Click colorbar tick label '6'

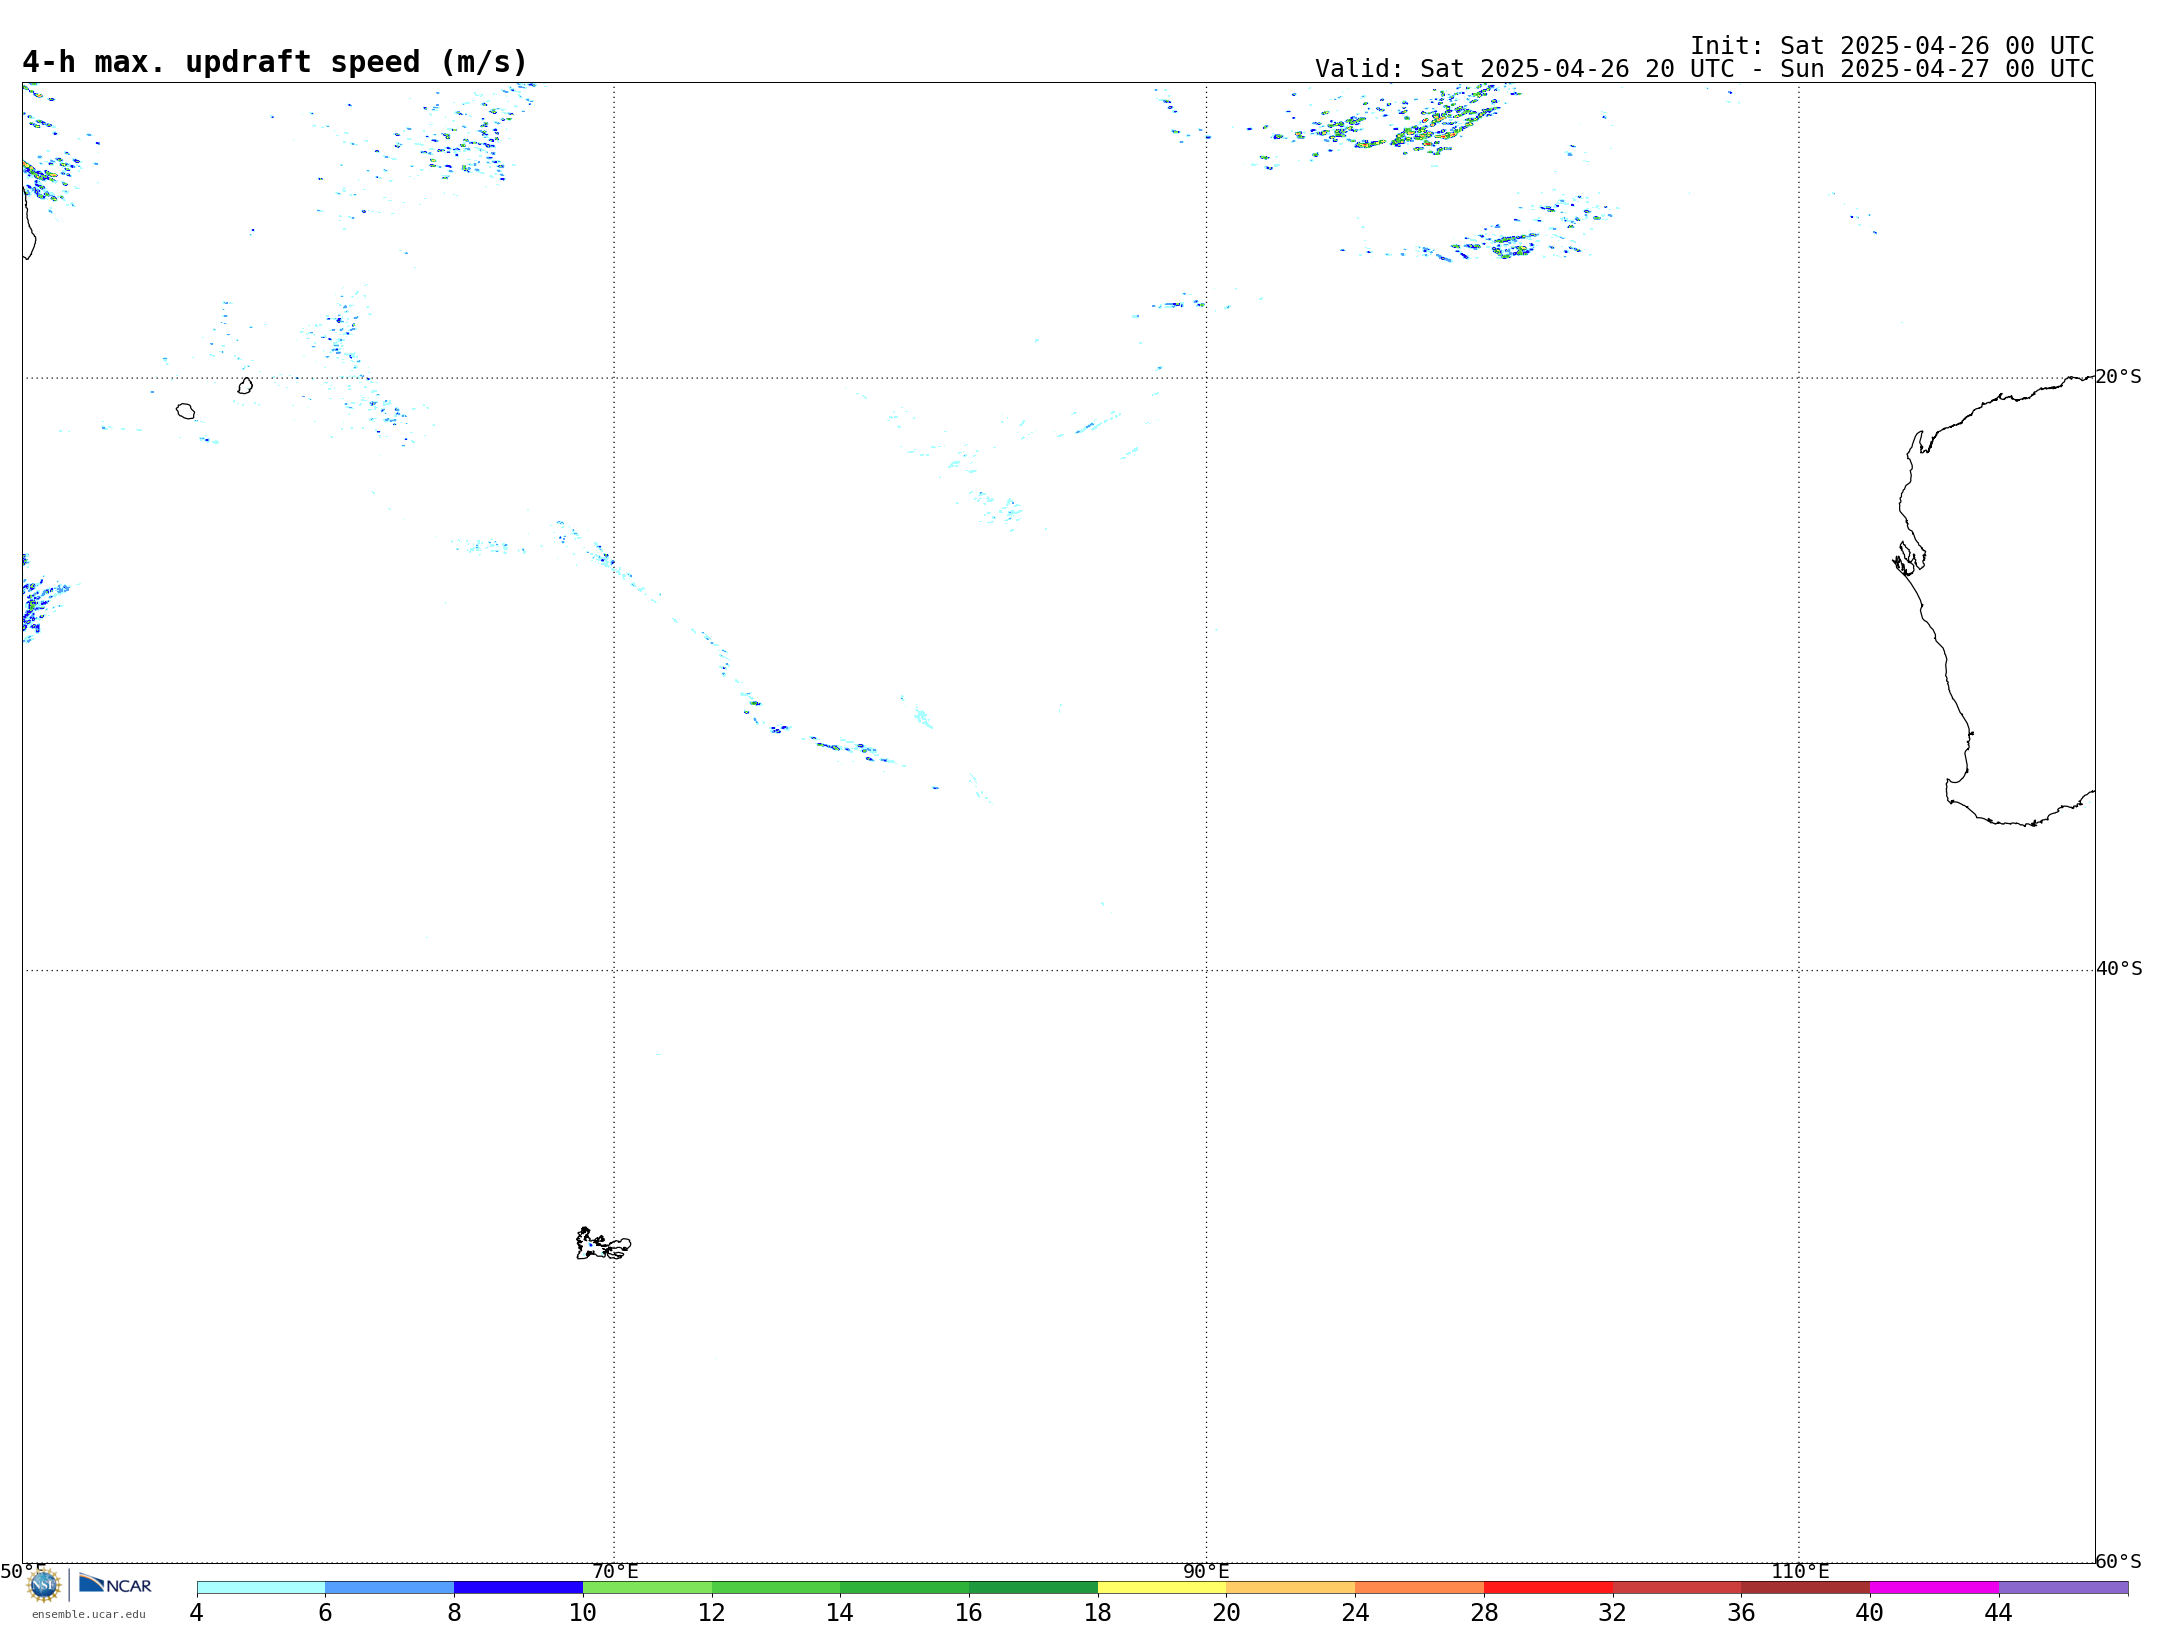tap(325, 1613)
